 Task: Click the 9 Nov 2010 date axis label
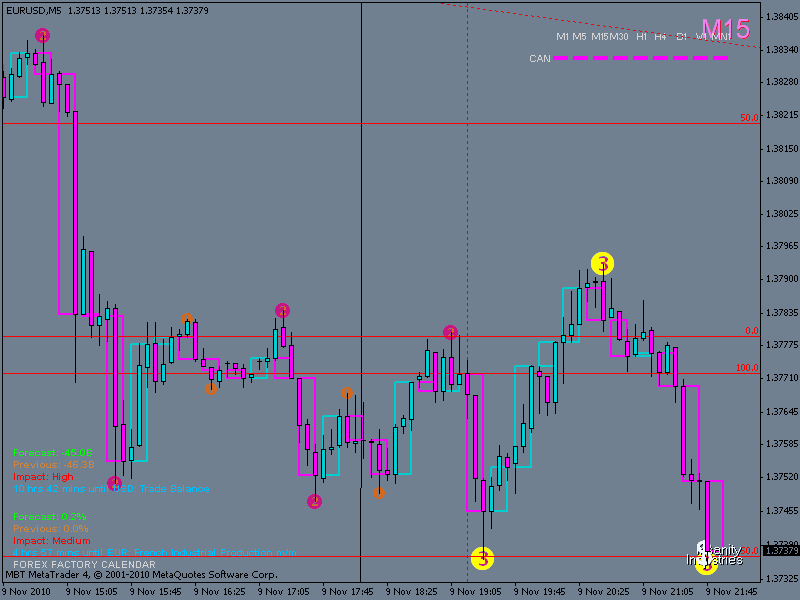(26, 592)
